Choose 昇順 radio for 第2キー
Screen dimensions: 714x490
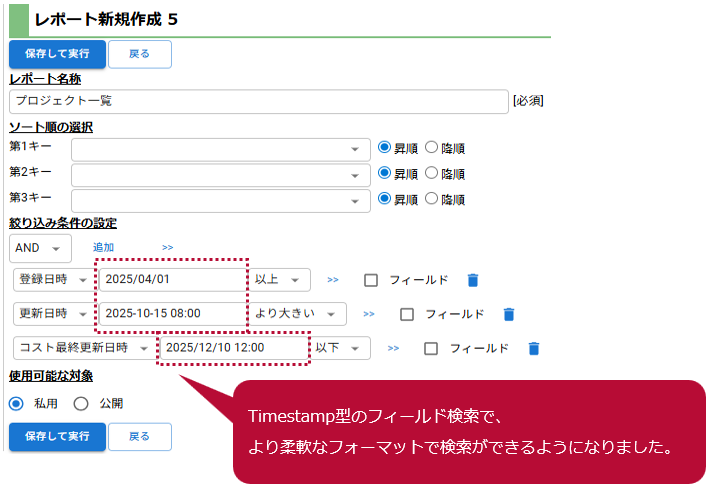tap(384, 174)
